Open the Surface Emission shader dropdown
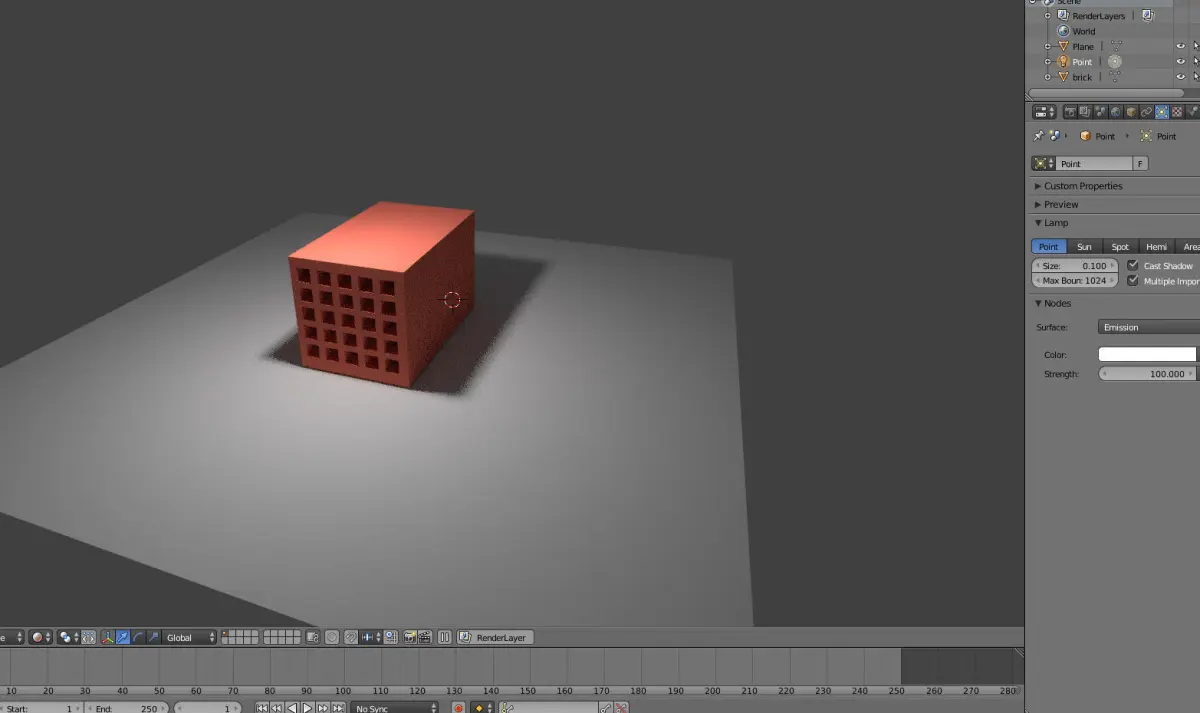Viewport: 1200px width, 713px height. click(x=1148, y=327)
